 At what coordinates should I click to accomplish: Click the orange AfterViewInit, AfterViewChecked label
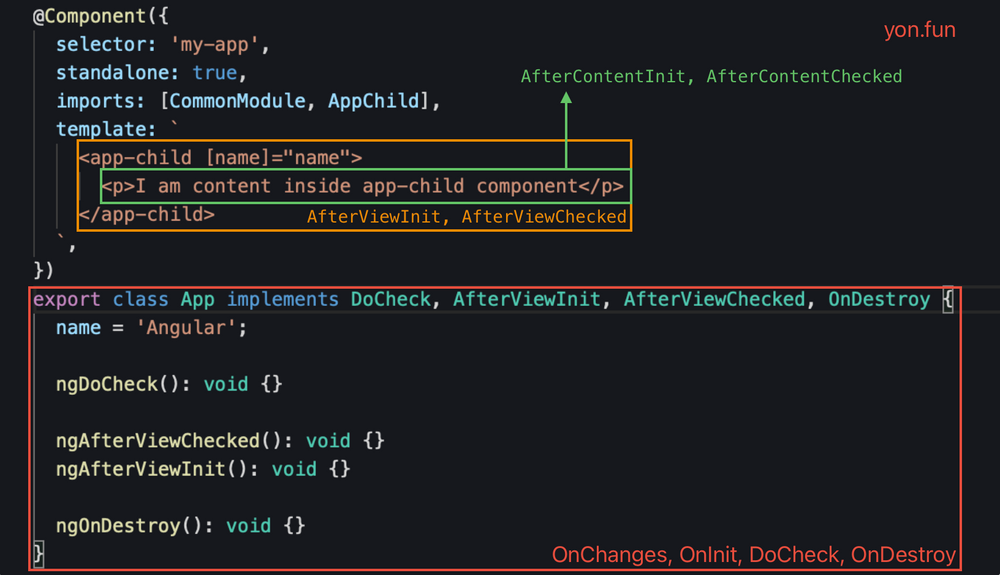tap(467, 217)
